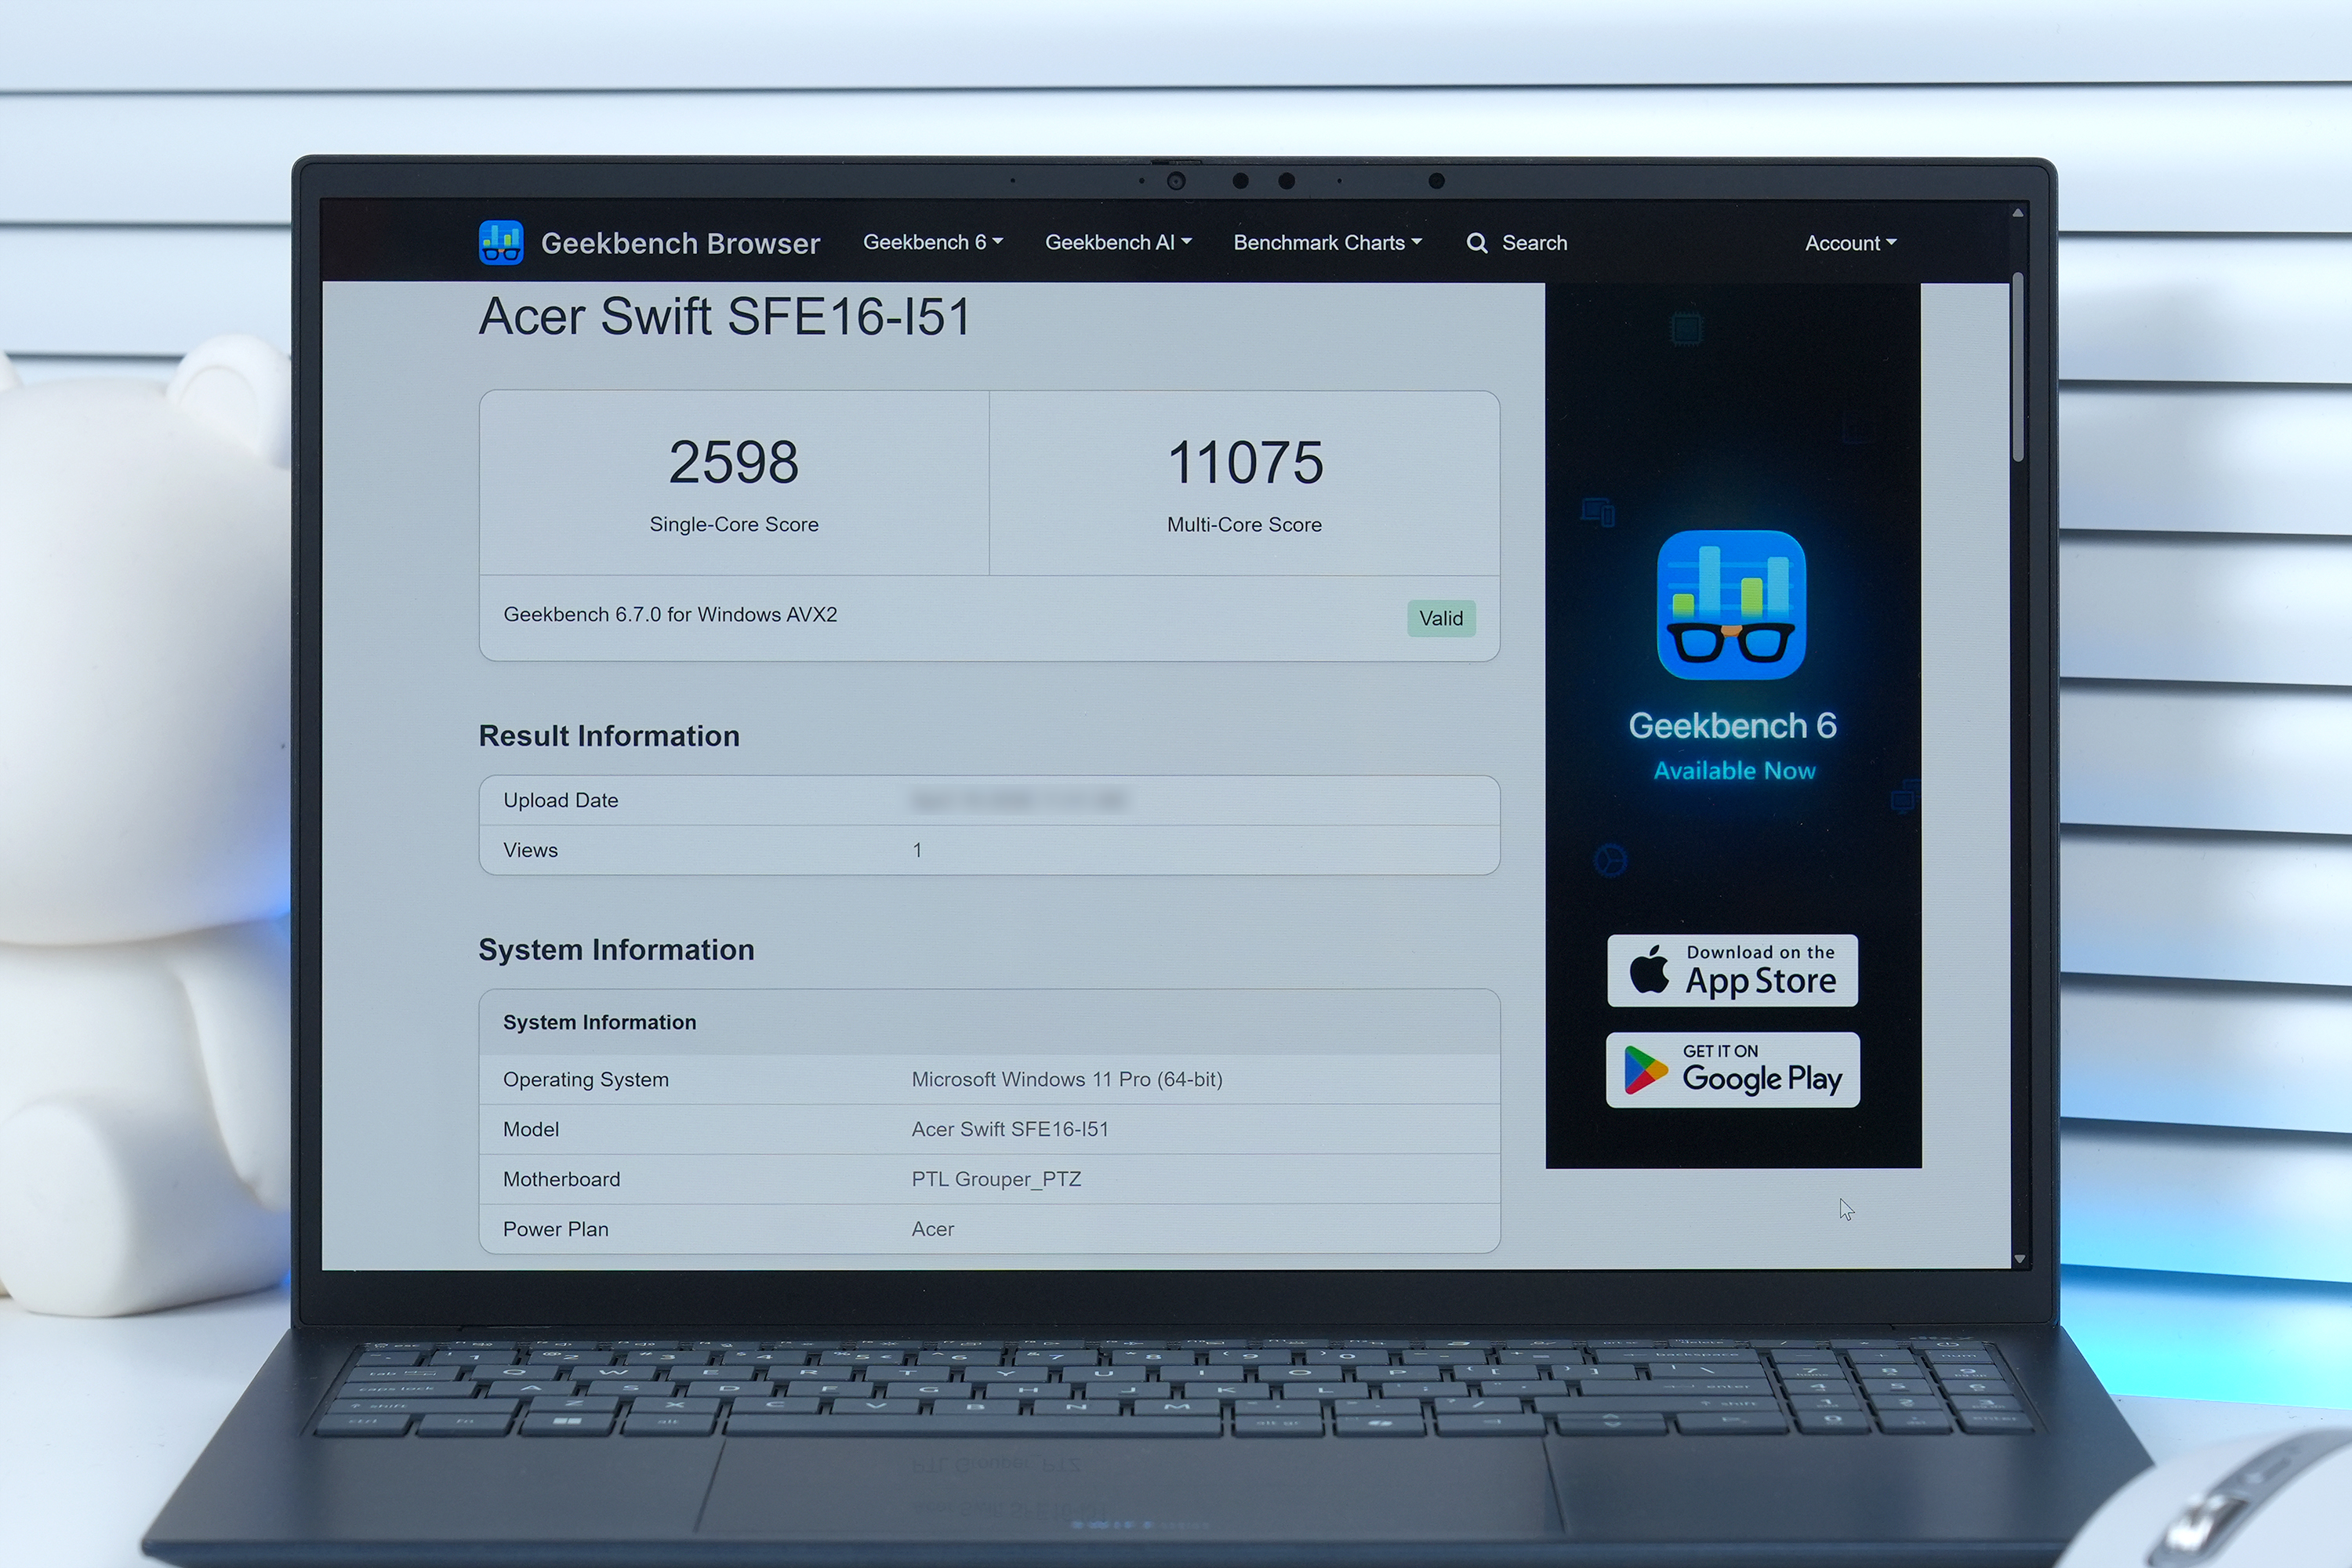Expand the Geekbench 6 dropdown menu

(x=932, y=242)
